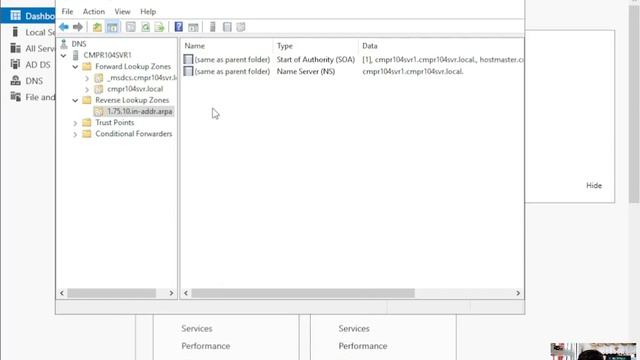
Task: Open Help with the blue question mark icon
Action: (178, 27)
